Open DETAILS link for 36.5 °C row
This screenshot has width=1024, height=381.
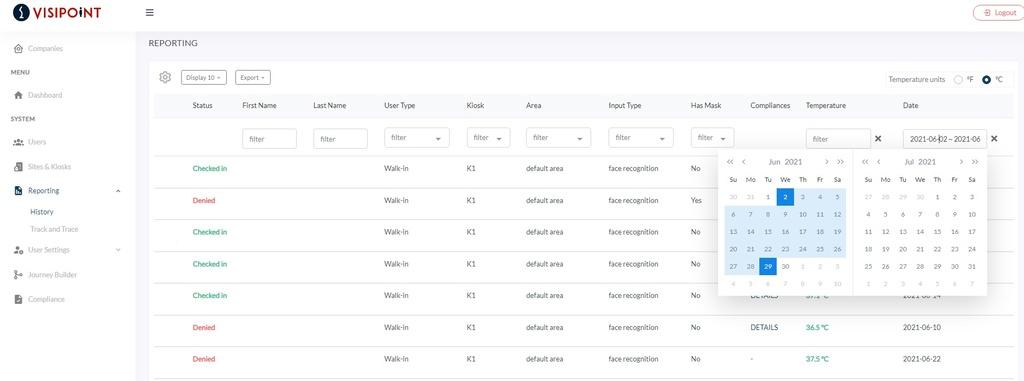coord(764,327)
